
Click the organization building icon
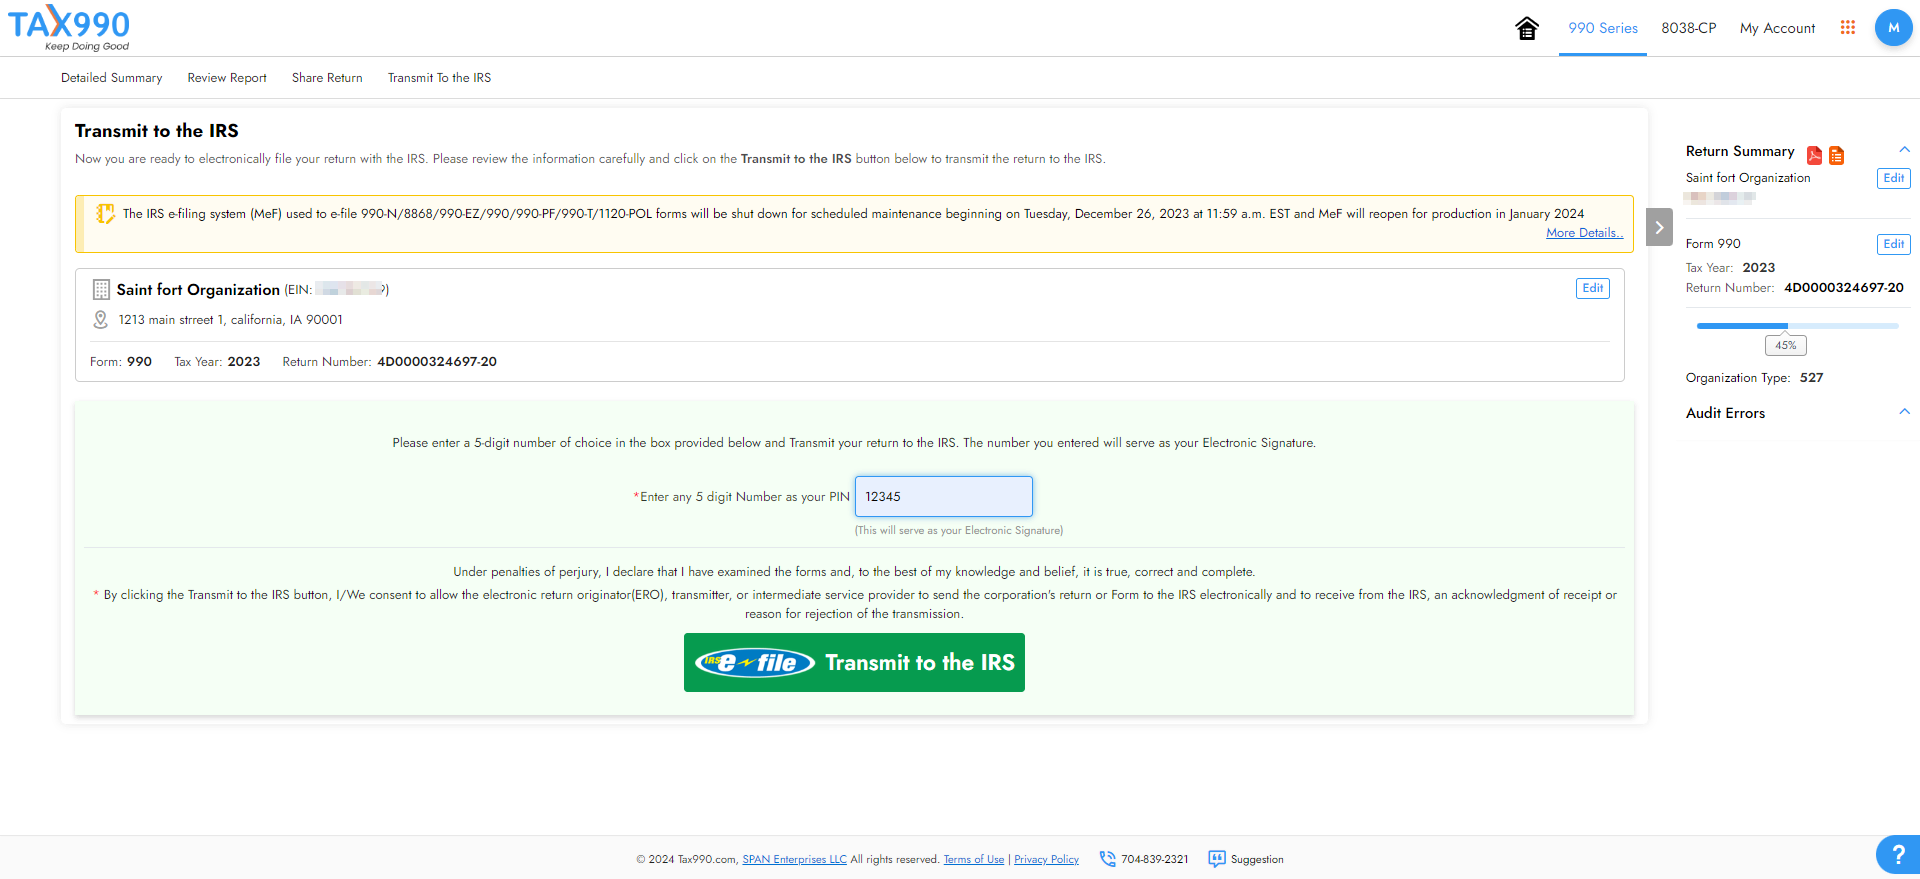click(x=101, y=290)
